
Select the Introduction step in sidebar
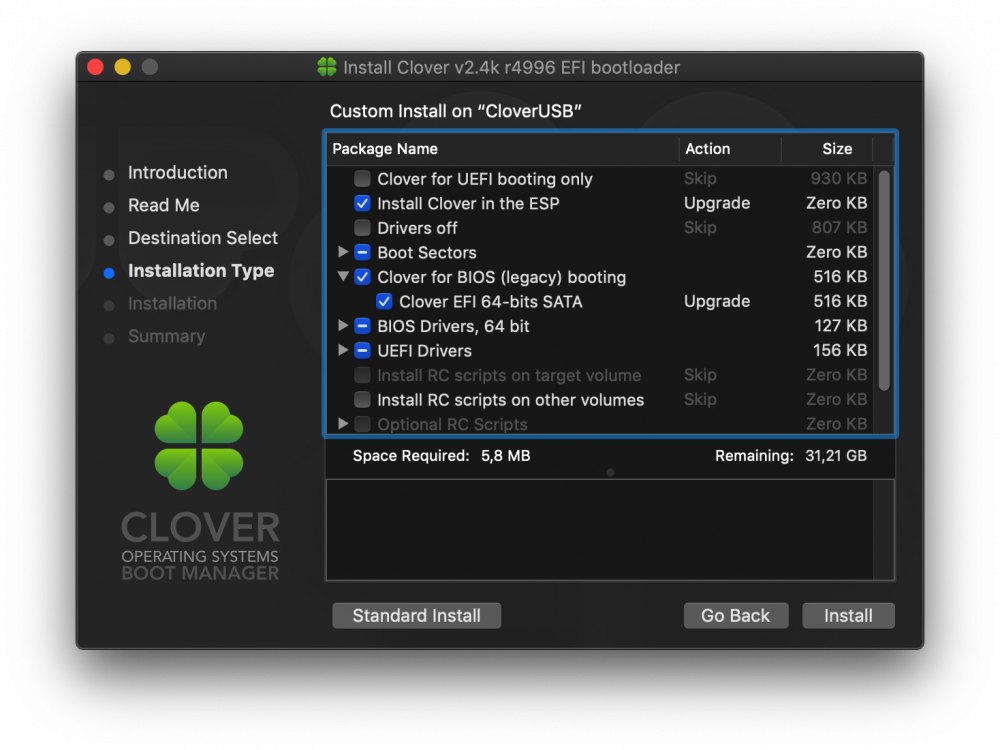pyautogui.click(x=177, y=173)
